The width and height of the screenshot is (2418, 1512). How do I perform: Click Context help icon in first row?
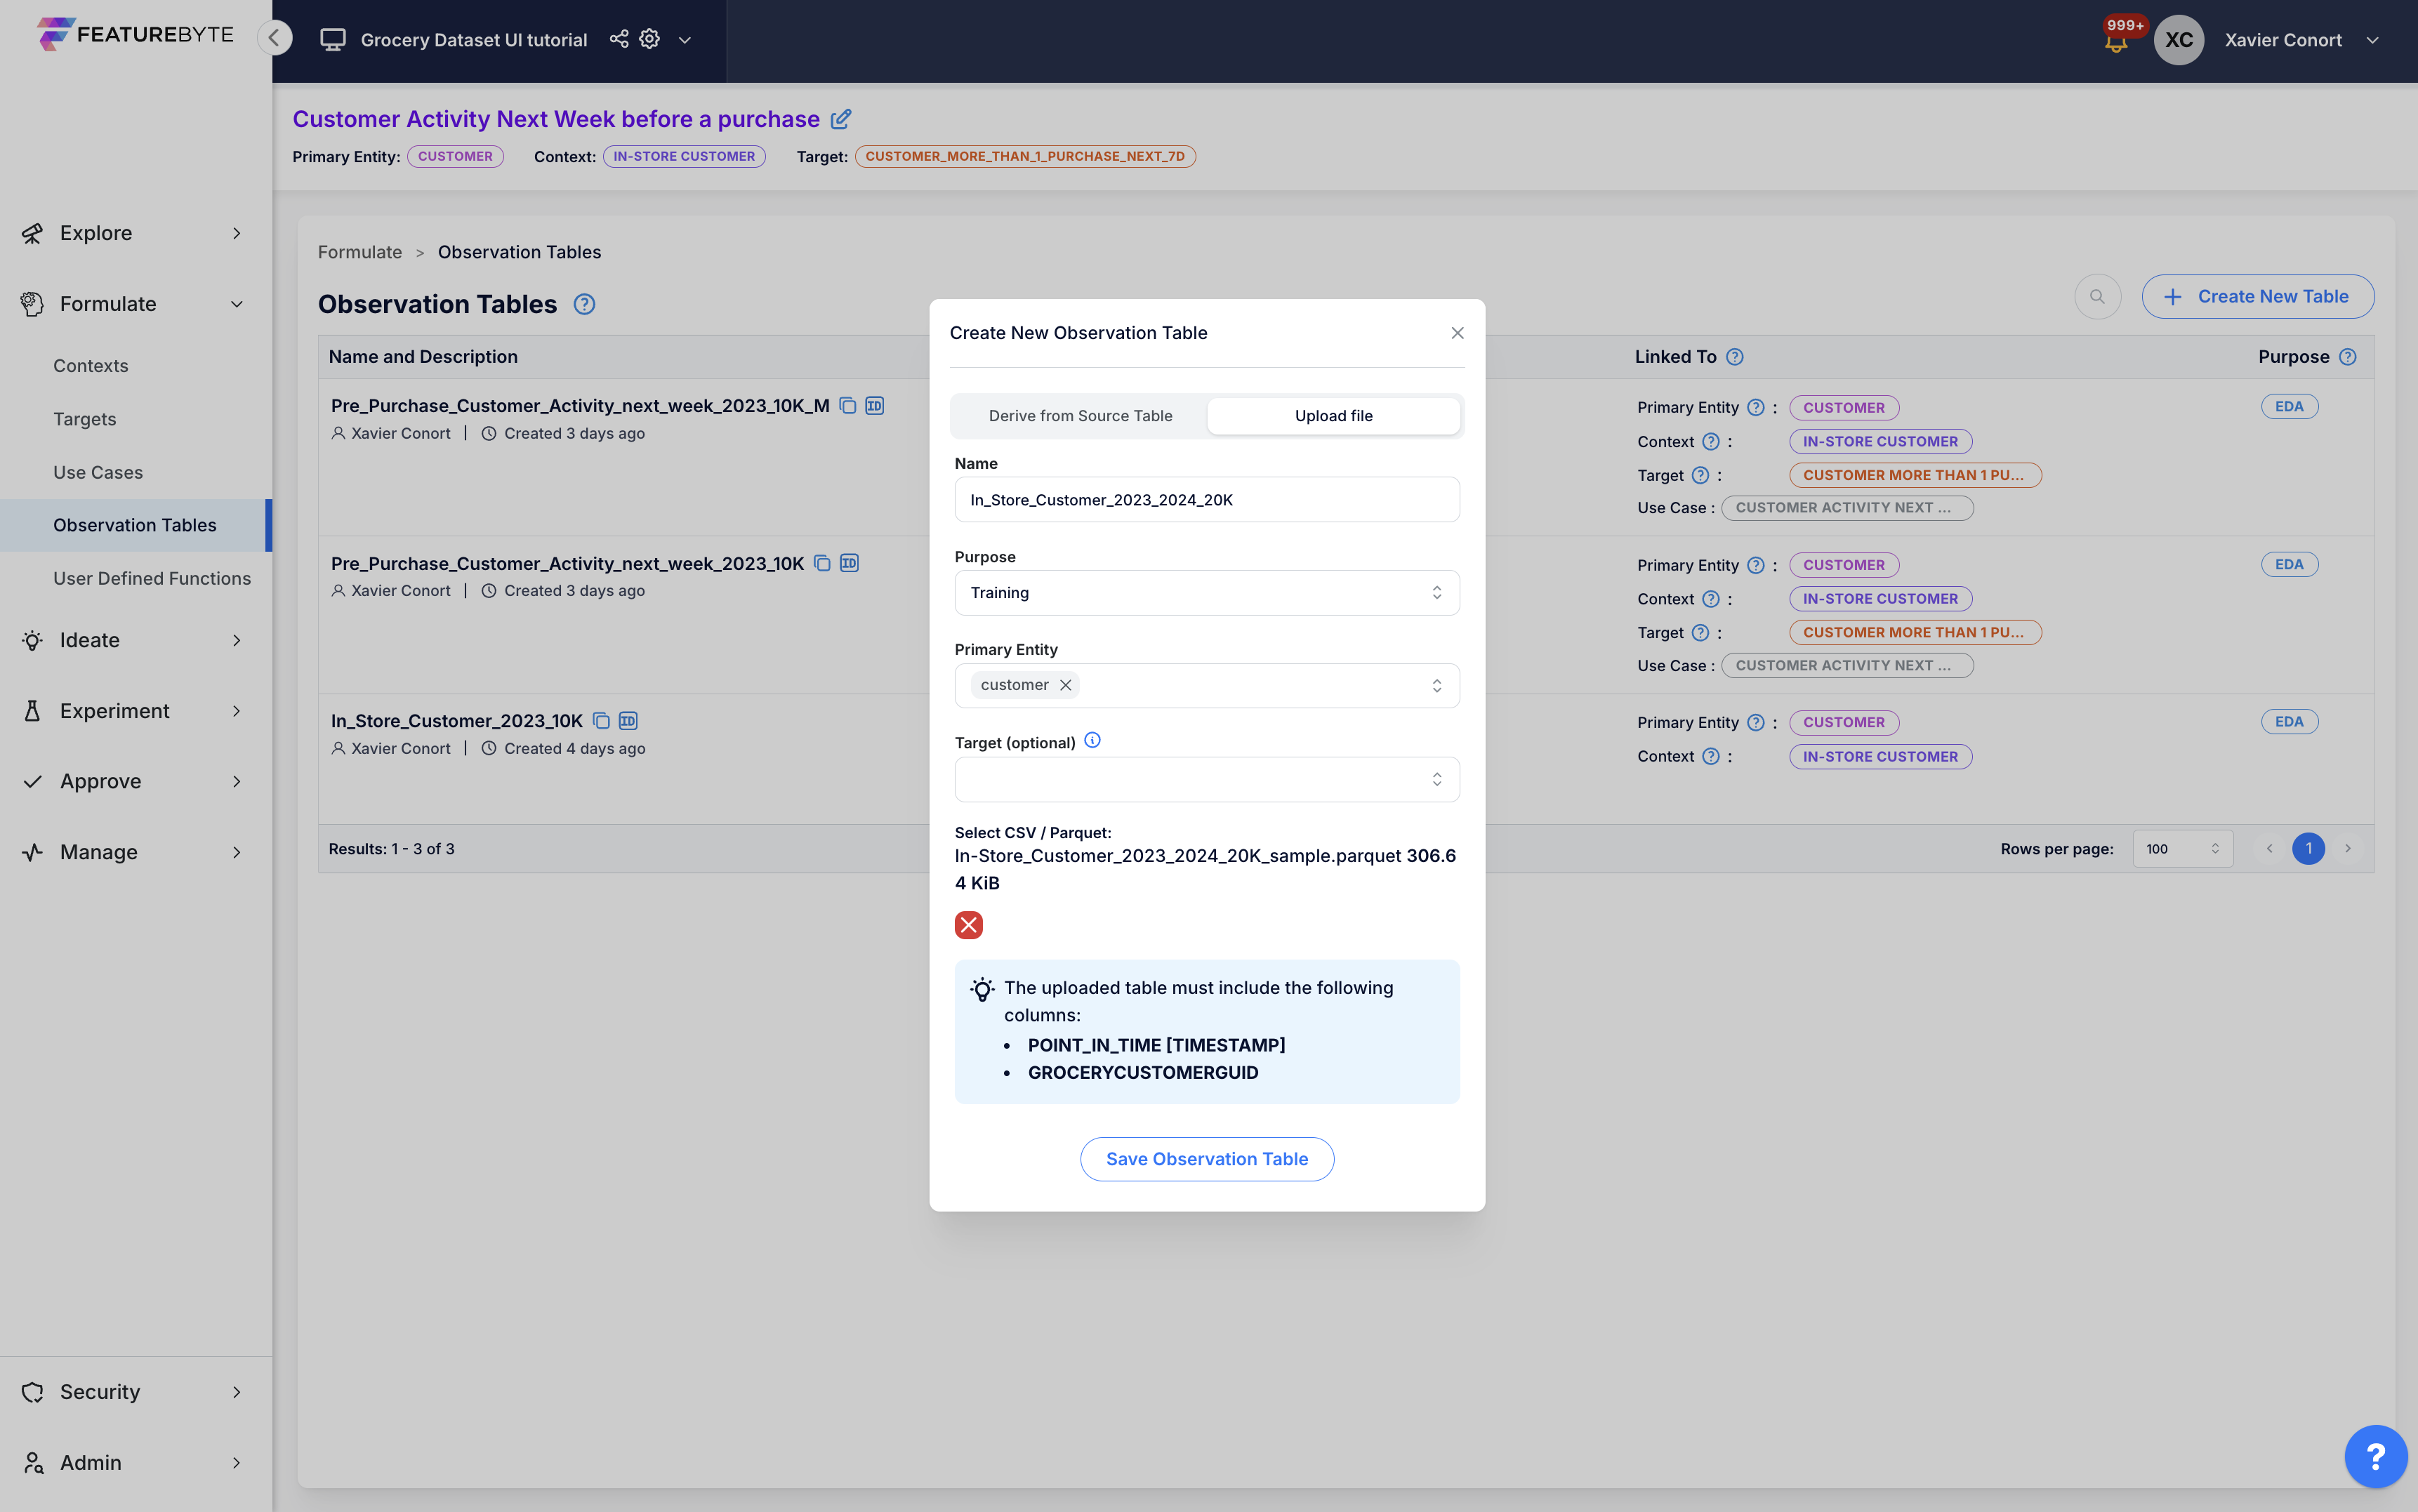[1711, 441]
